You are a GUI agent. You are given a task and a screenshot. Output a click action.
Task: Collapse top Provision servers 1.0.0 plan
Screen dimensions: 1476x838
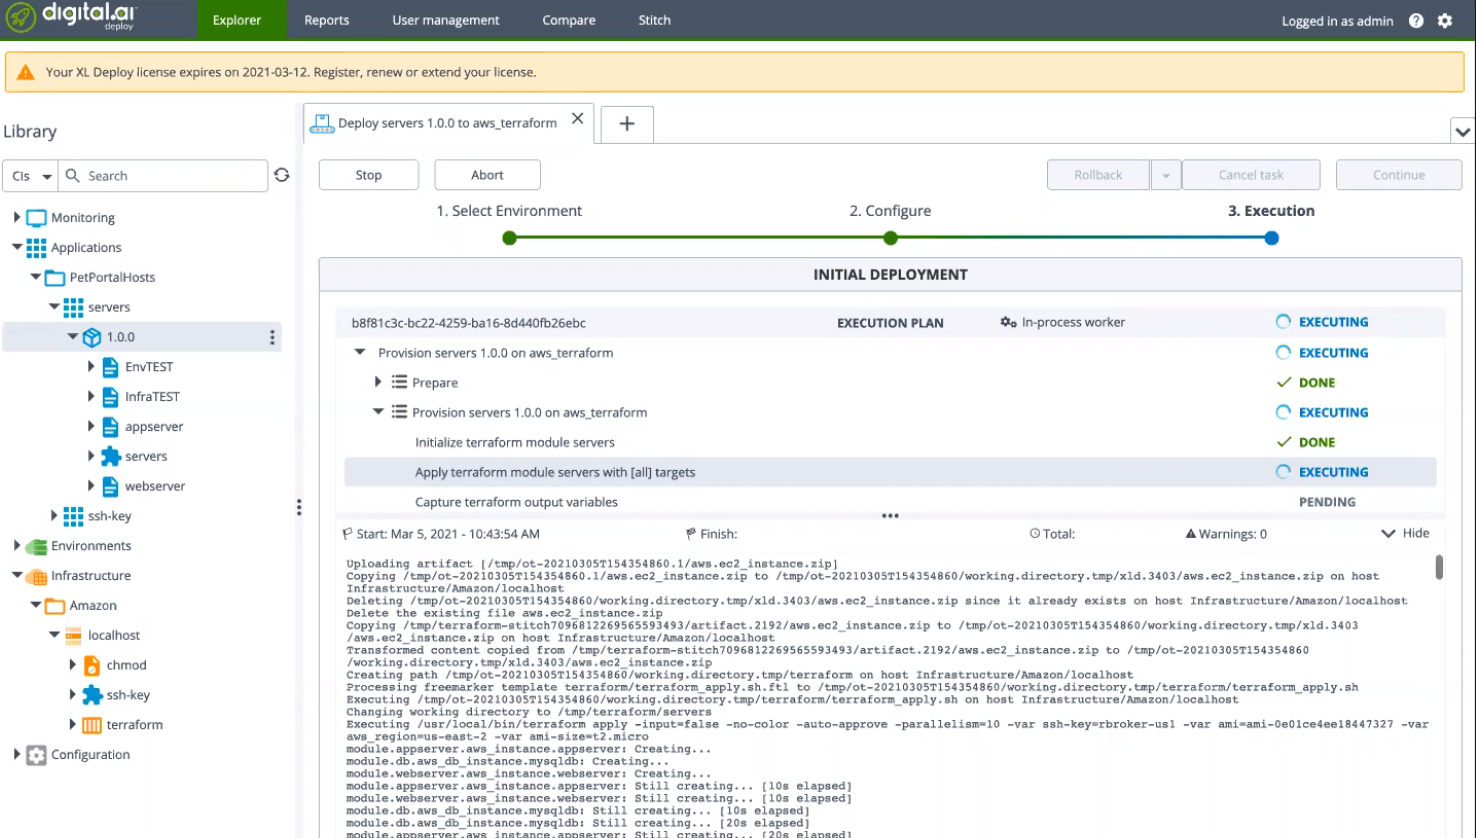360,352
